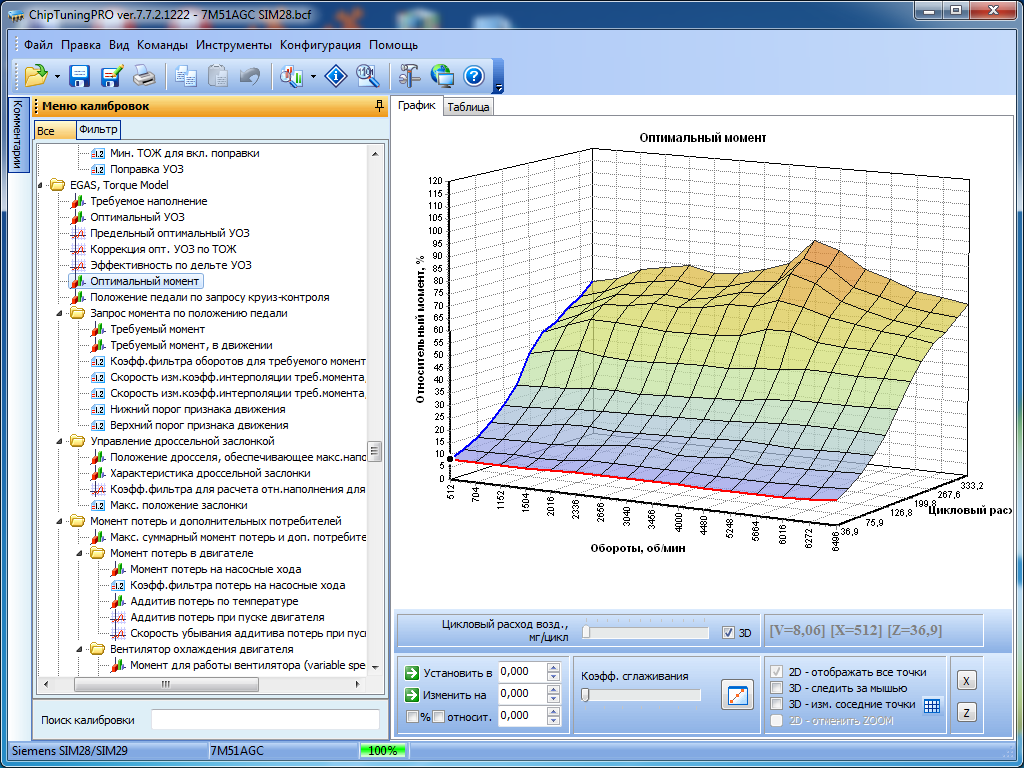Click the 'Коэфф. сглаживания' slider handle
The width and height of the screenshot is (1024, 768).
coord(585,695)
